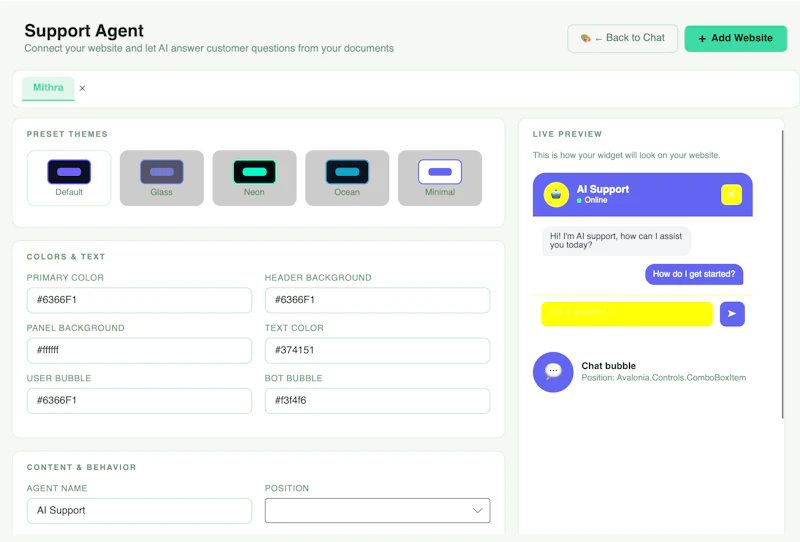Screen dimensions: 800x542
Task: Click the Add Website button
Action: [x=735, y=38]
